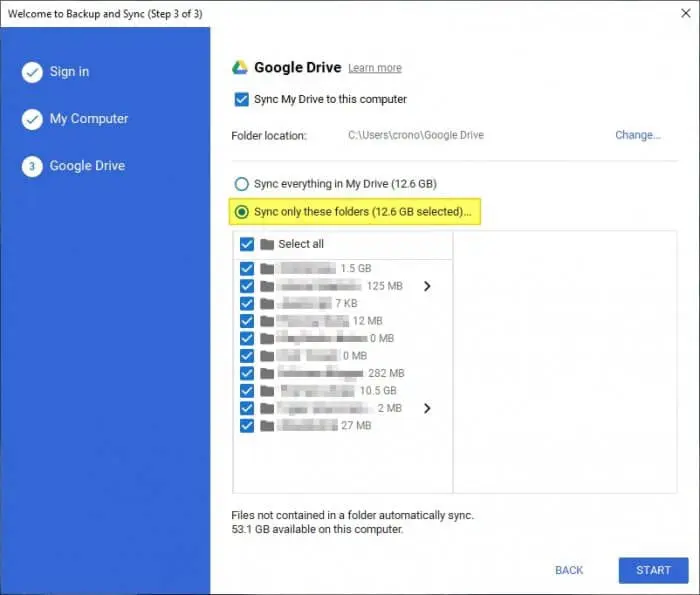Image resolution: width=700 pixels, height=595 pixels.
Task: Toggle the Select all checkbox
Action: 247,244
